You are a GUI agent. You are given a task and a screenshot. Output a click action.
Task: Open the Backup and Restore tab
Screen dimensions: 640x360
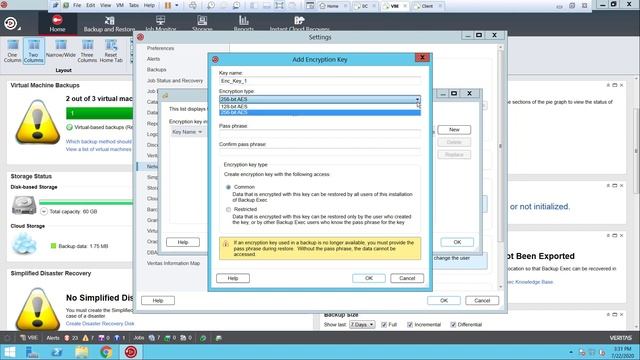click(109, 24)
